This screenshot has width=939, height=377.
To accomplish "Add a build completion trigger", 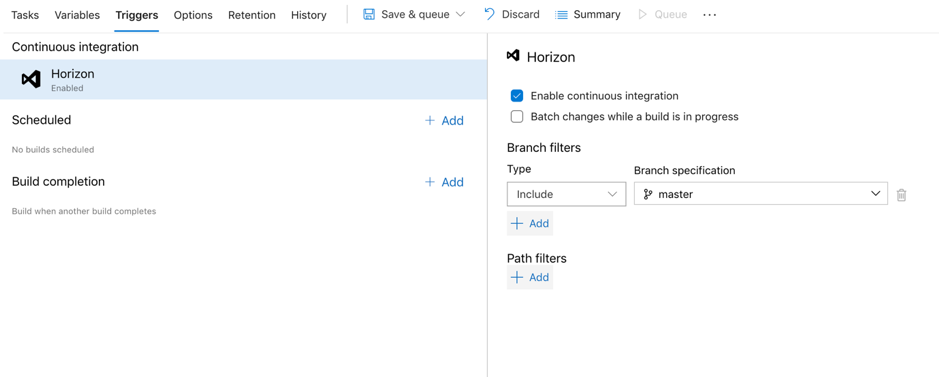I will pyautogui.click(x=444, y=182).
